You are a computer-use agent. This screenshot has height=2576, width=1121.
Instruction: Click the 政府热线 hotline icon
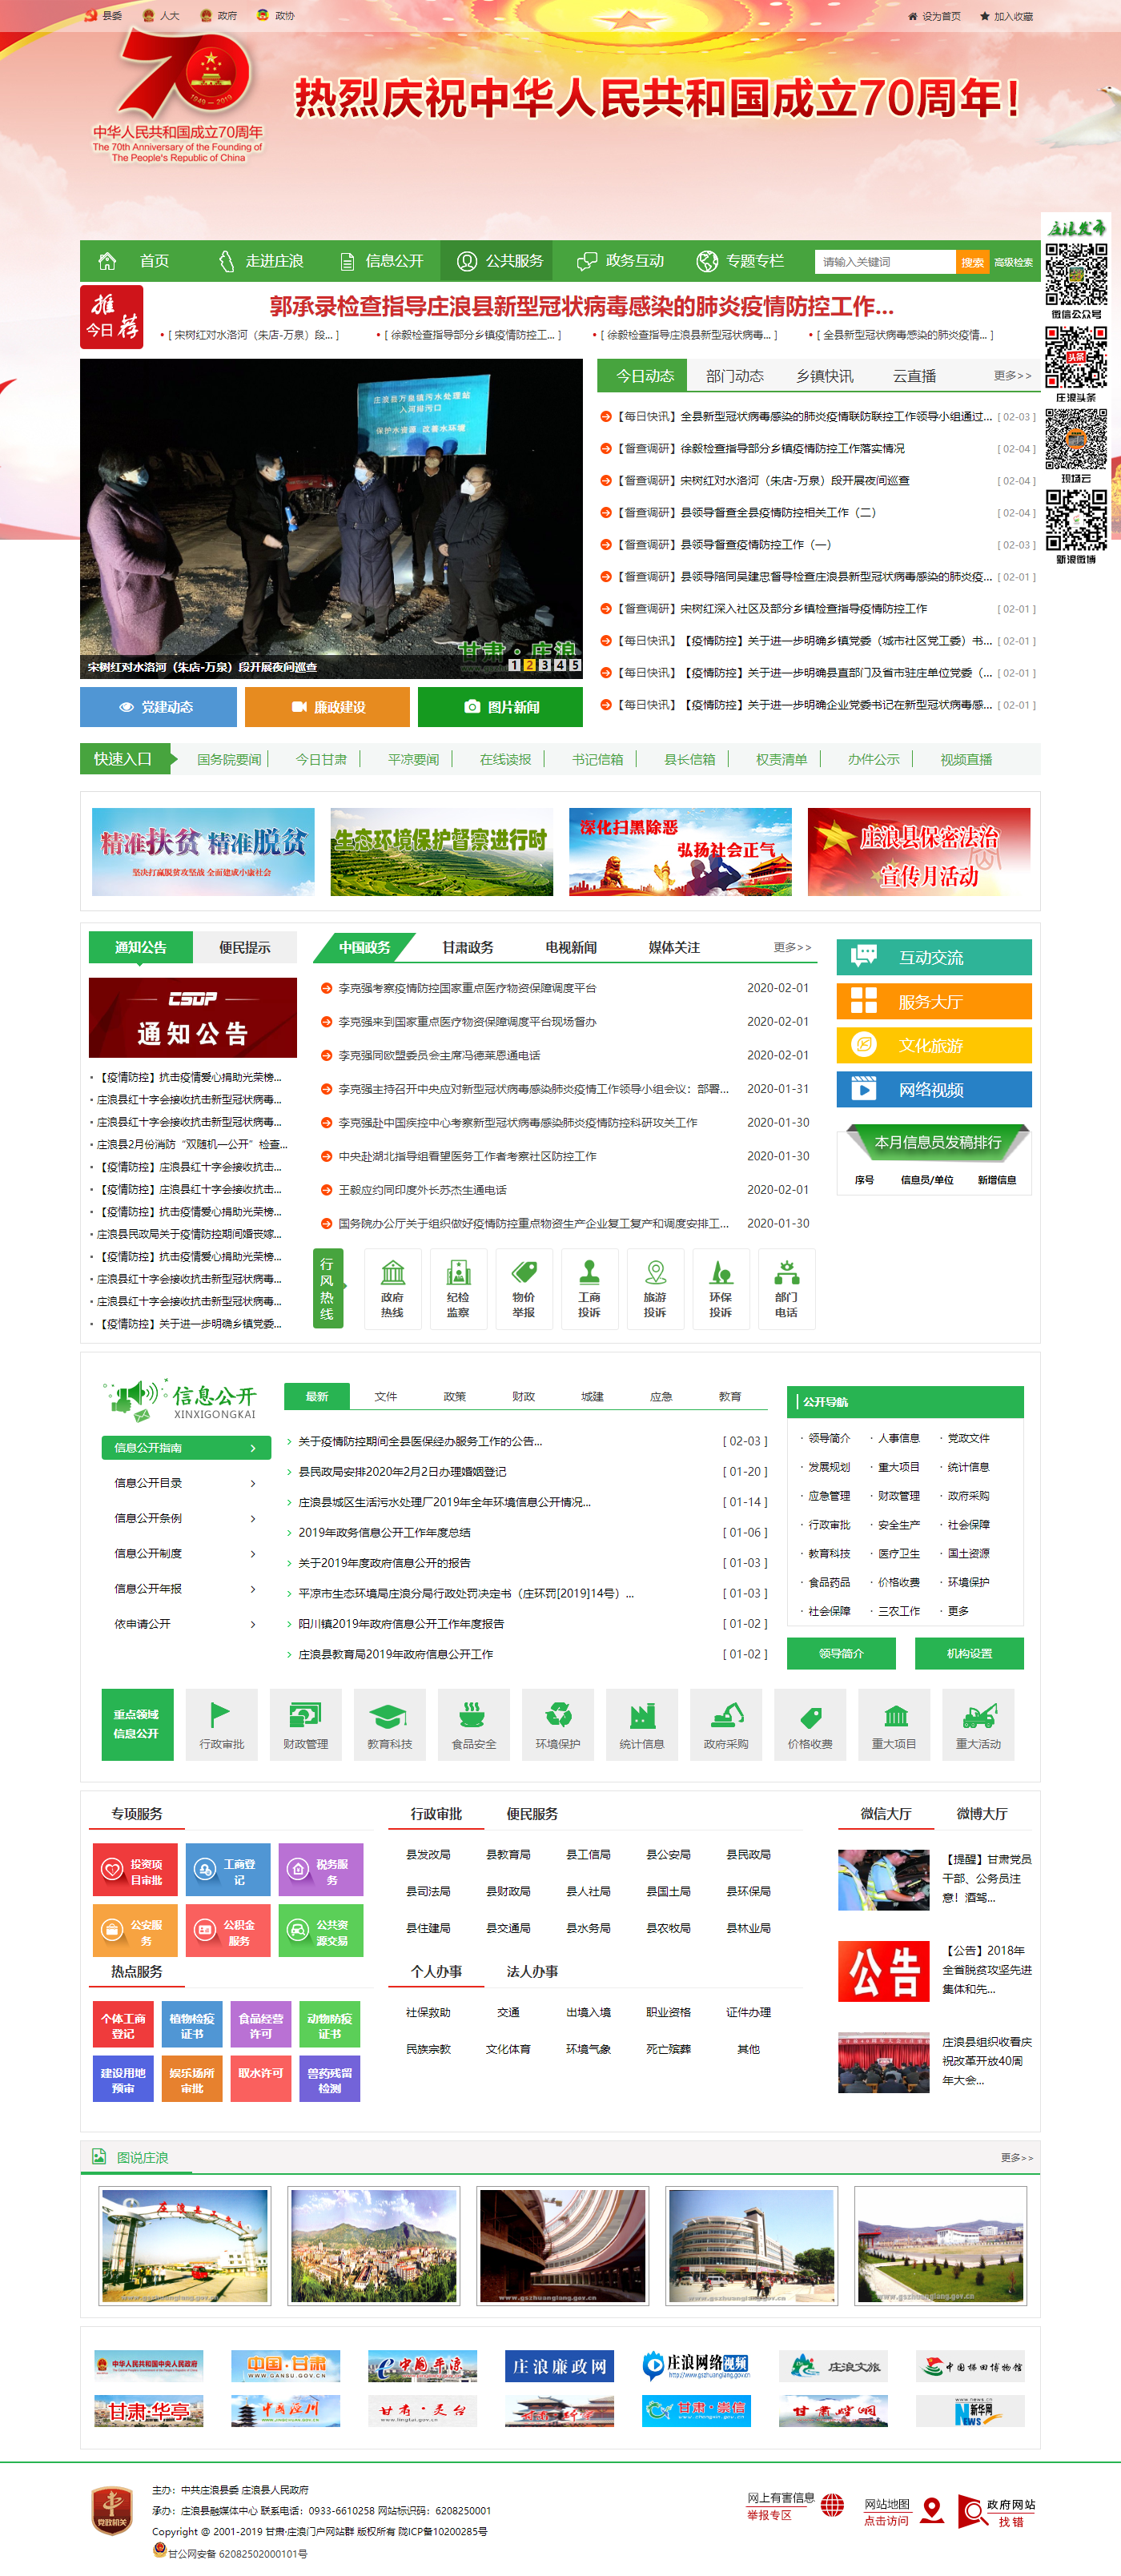(x=392, y=1288)
